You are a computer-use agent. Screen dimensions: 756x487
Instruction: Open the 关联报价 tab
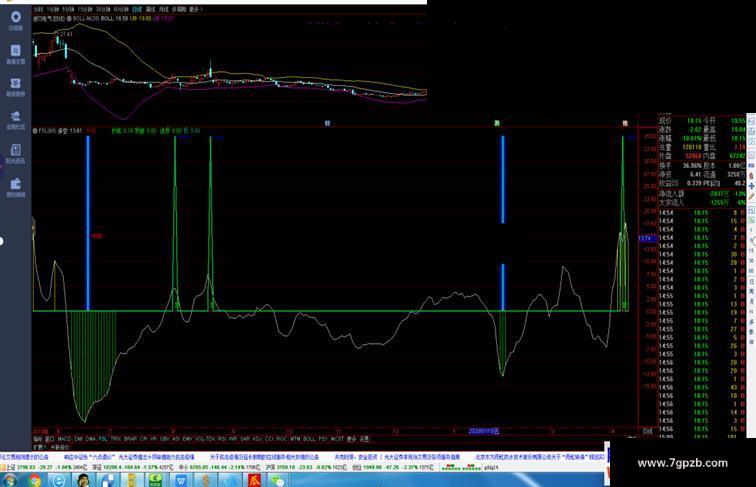60,447
